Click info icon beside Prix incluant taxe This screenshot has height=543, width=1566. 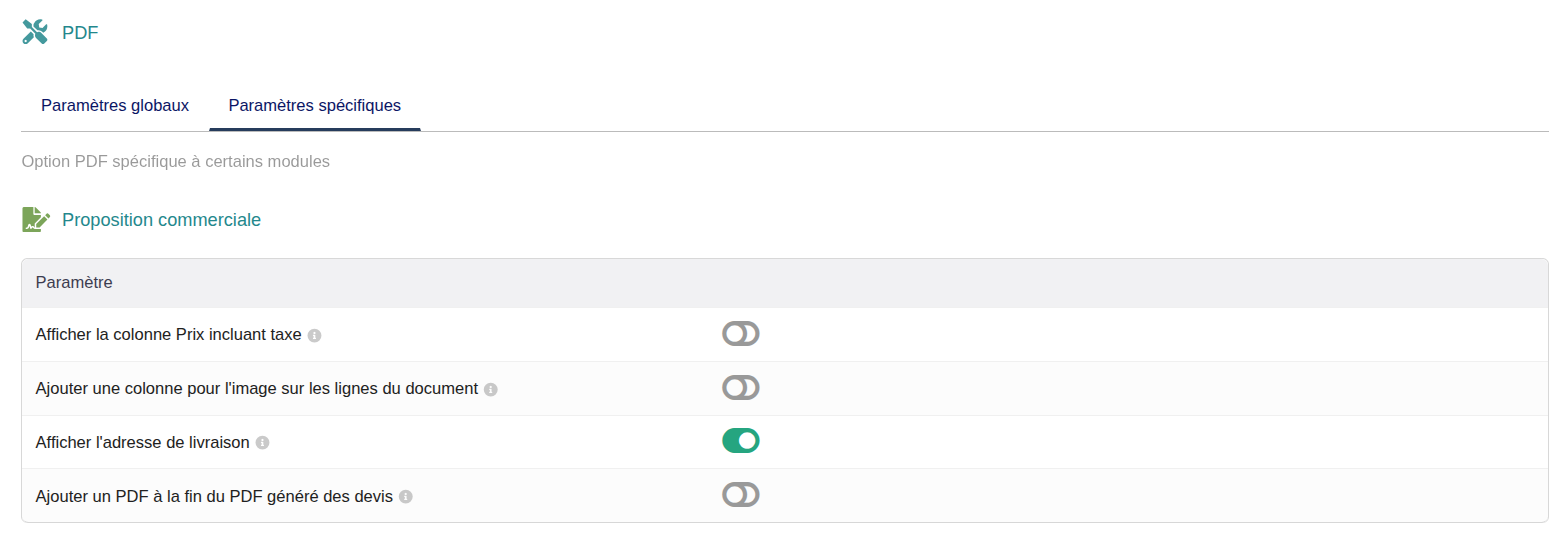[314, 336]
